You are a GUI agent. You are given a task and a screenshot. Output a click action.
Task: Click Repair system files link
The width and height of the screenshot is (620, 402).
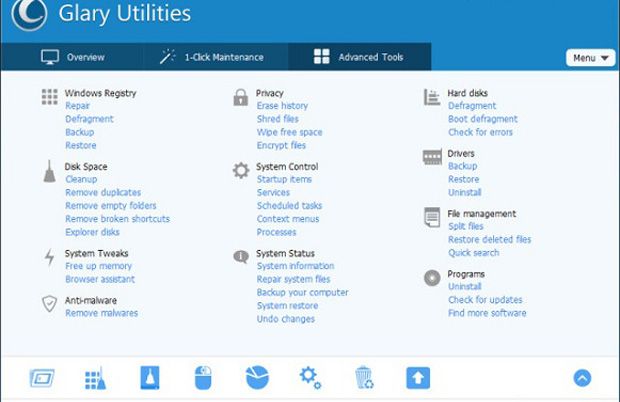click(293, 279)
